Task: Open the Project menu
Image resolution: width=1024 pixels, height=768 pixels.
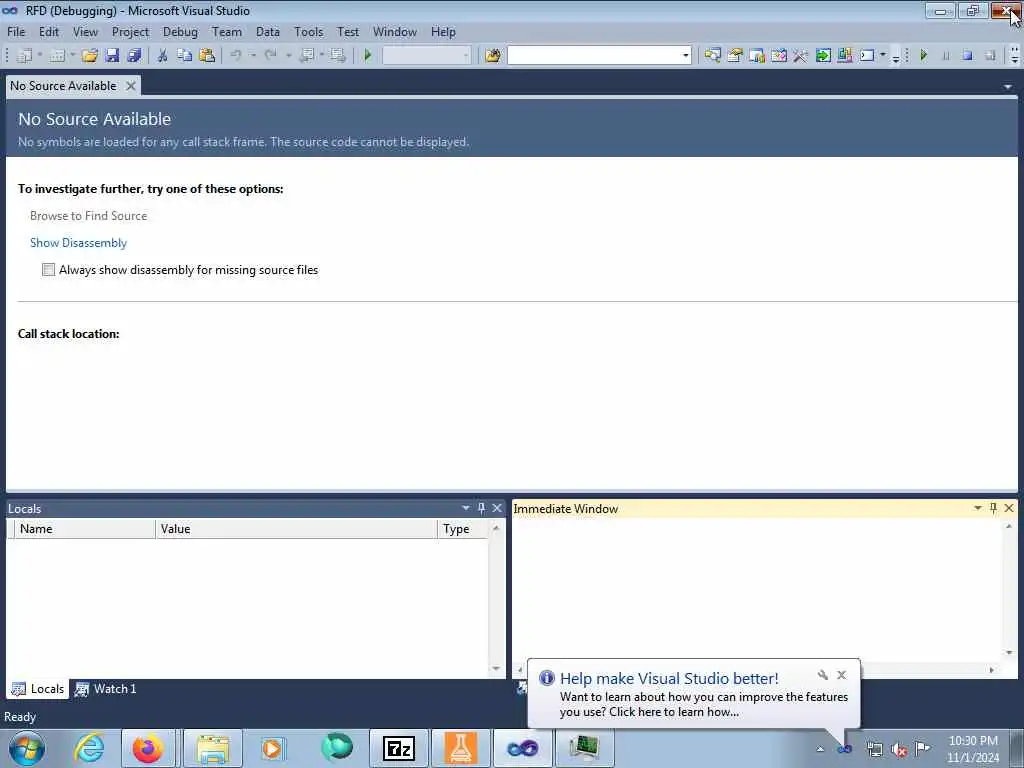Action: pos(130,31)
